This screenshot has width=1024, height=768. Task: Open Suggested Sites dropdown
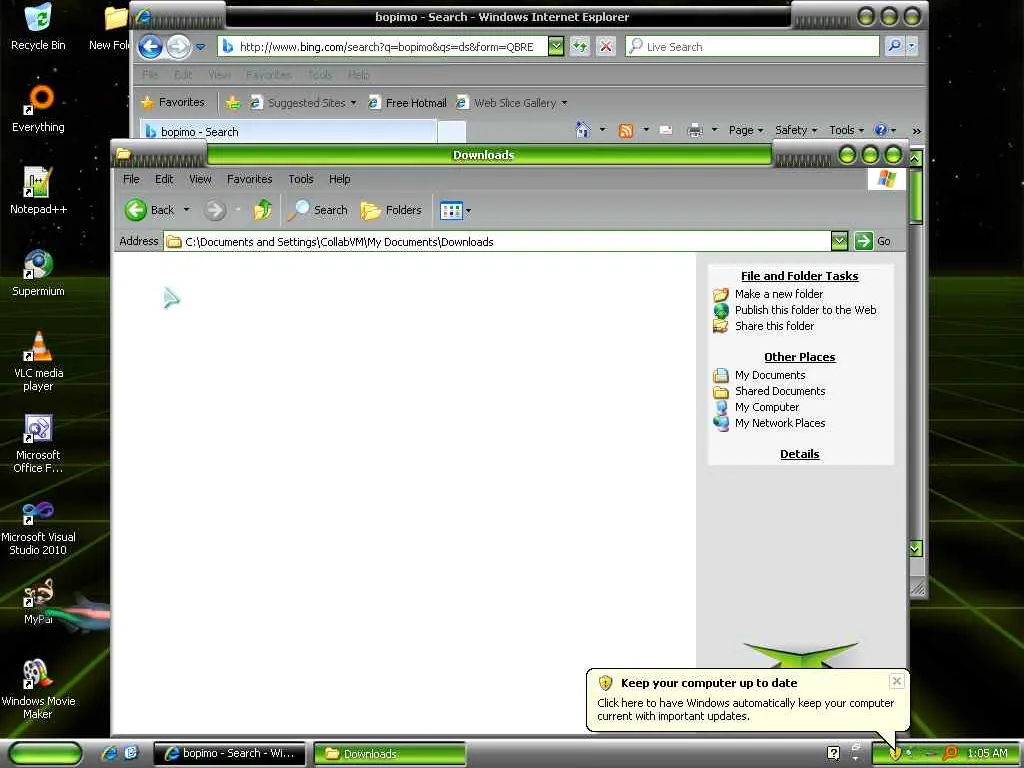pyautogui.click(x=353, y=103)
